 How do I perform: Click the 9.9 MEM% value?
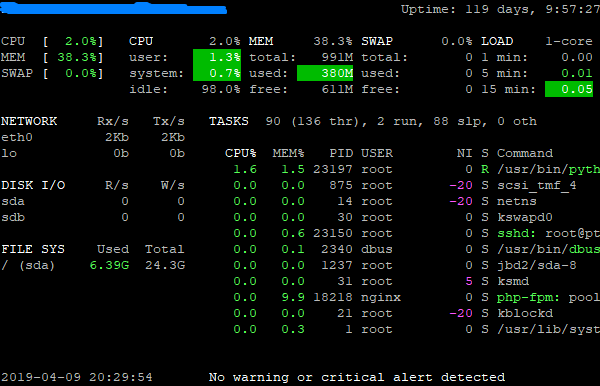(293, 298)
